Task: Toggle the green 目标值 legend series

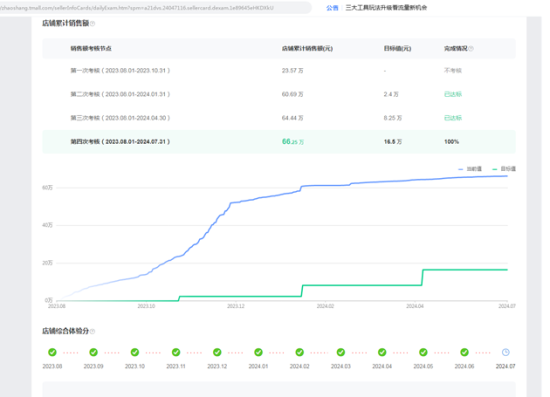Action: point(504,169)
